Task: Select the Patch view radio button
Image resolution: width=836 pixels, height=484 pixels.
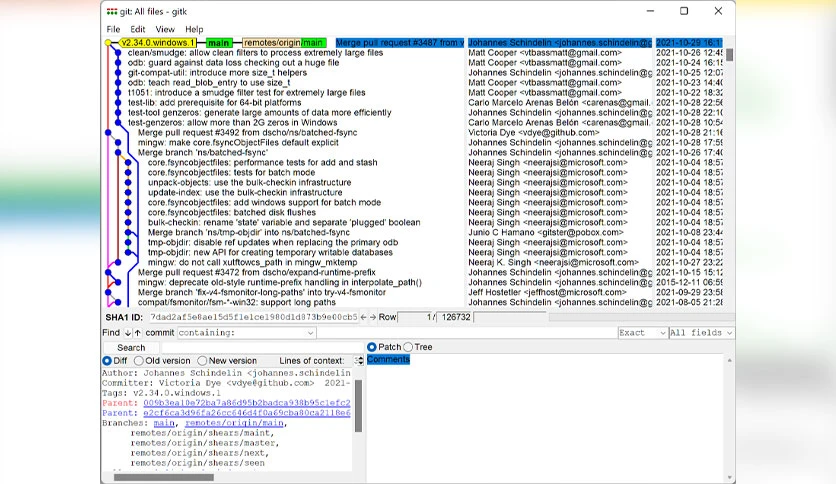Action: coord(372,347)
